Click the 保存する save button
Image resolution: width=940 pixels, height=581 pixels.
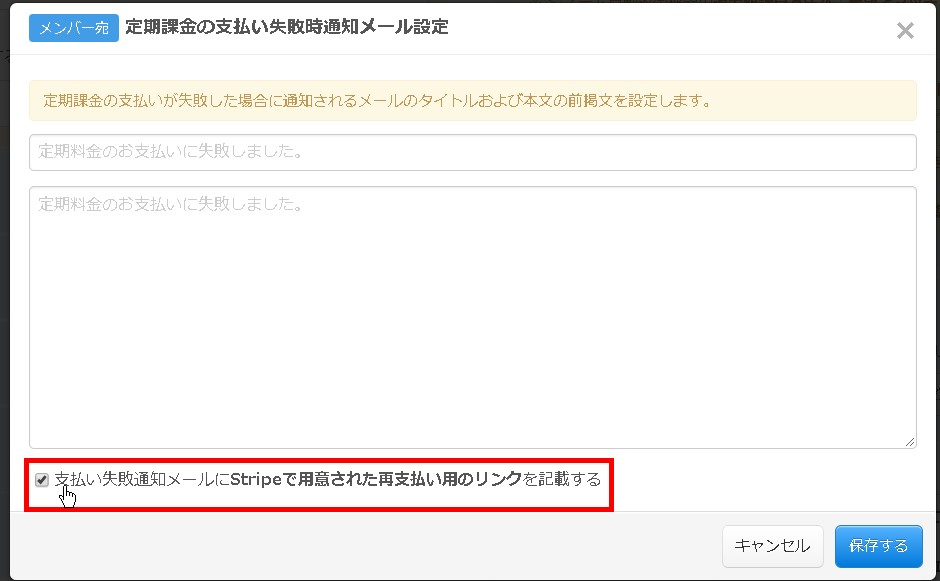coord(878,546)
